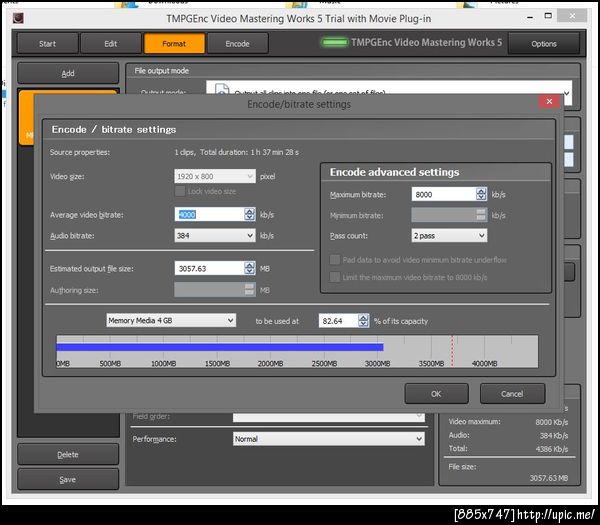Click the Audio 384 Kb/s value
The image size is (600, 525).
554,435
